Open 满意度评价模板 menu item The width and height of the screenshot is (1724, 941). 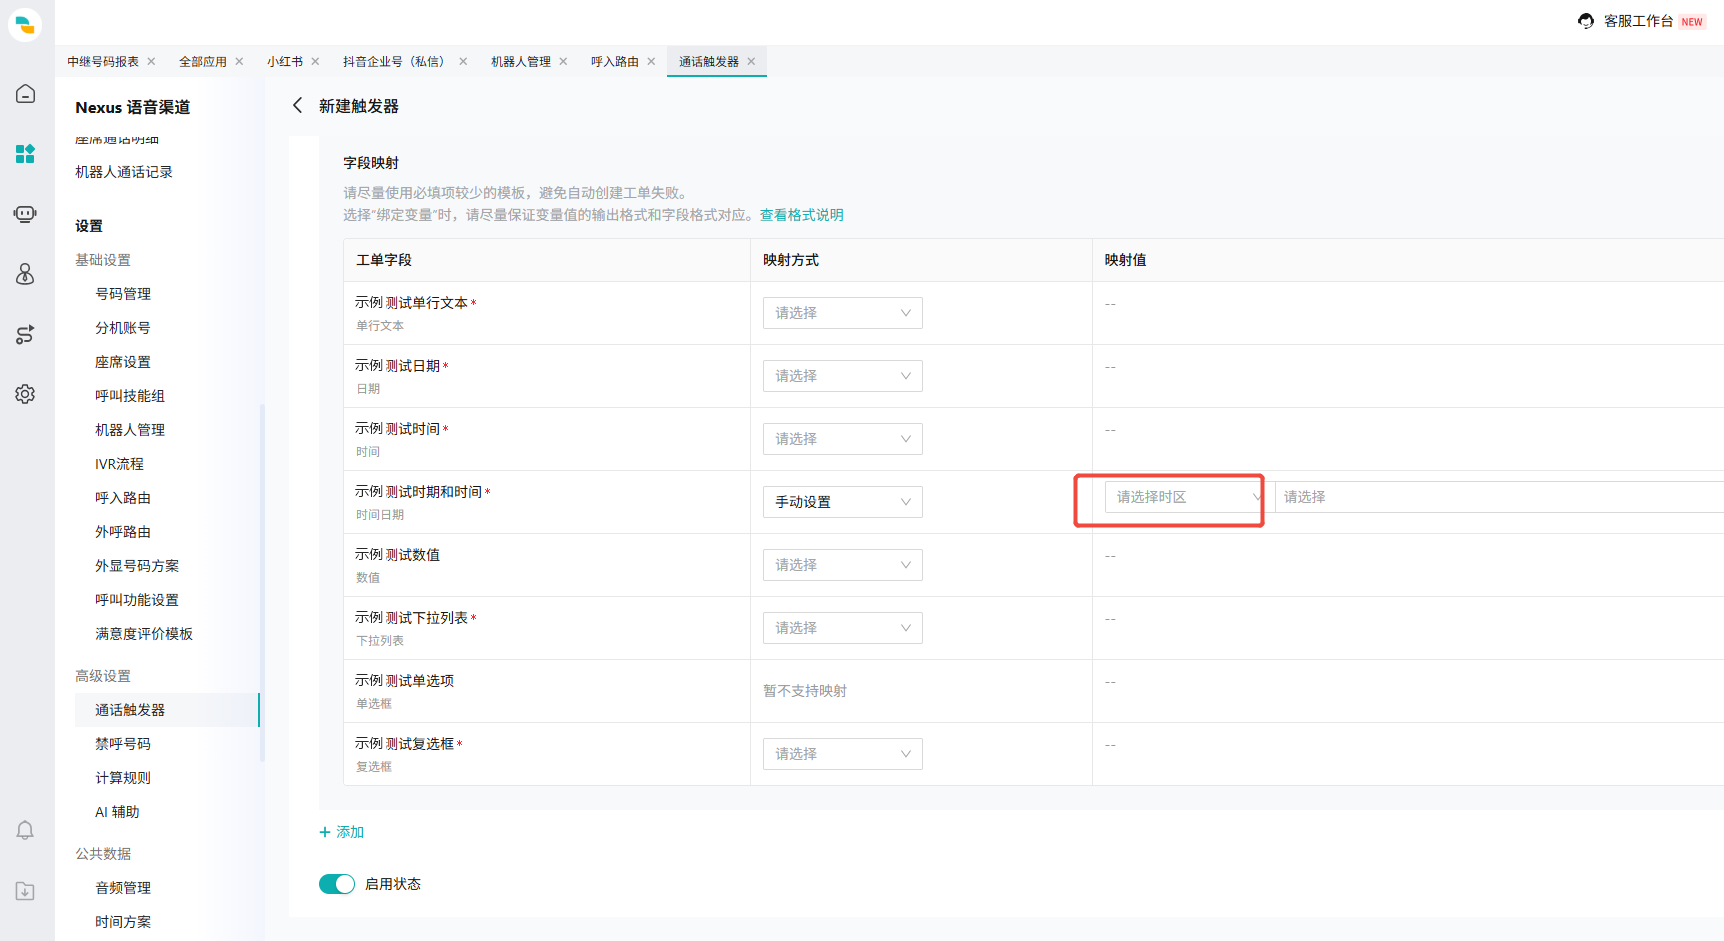pos(144,634)
